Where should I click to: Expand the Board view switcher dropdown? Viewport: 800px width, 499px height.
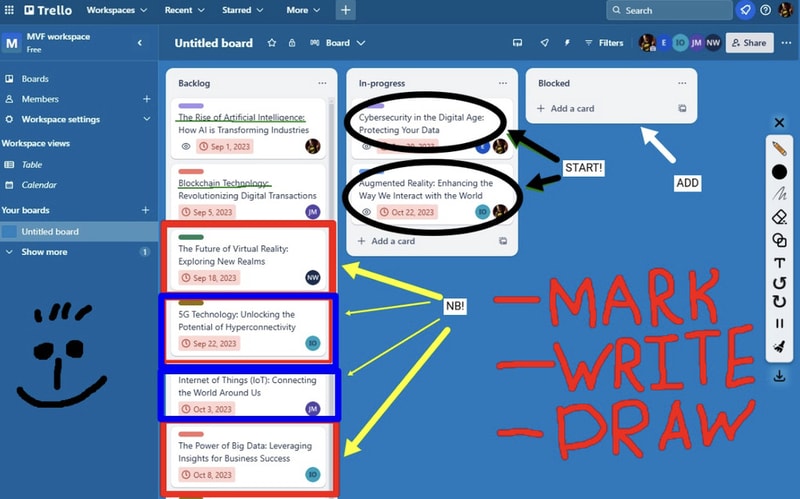338,43
